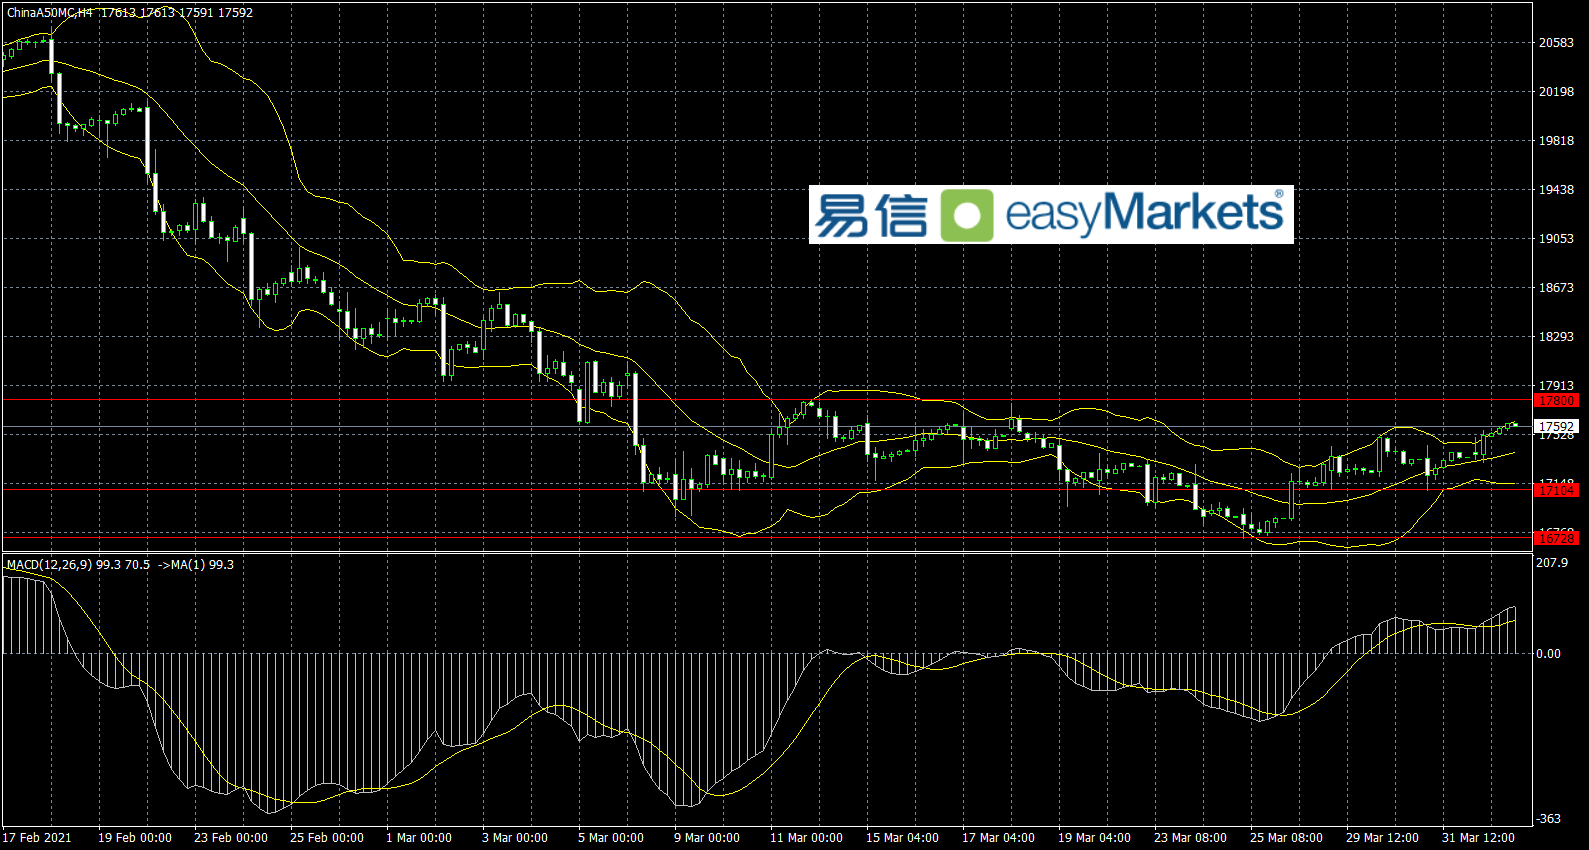Select the 25 Mar 08:00 time label
This screenshot has width=1589, height=850.
(1286, 838)
